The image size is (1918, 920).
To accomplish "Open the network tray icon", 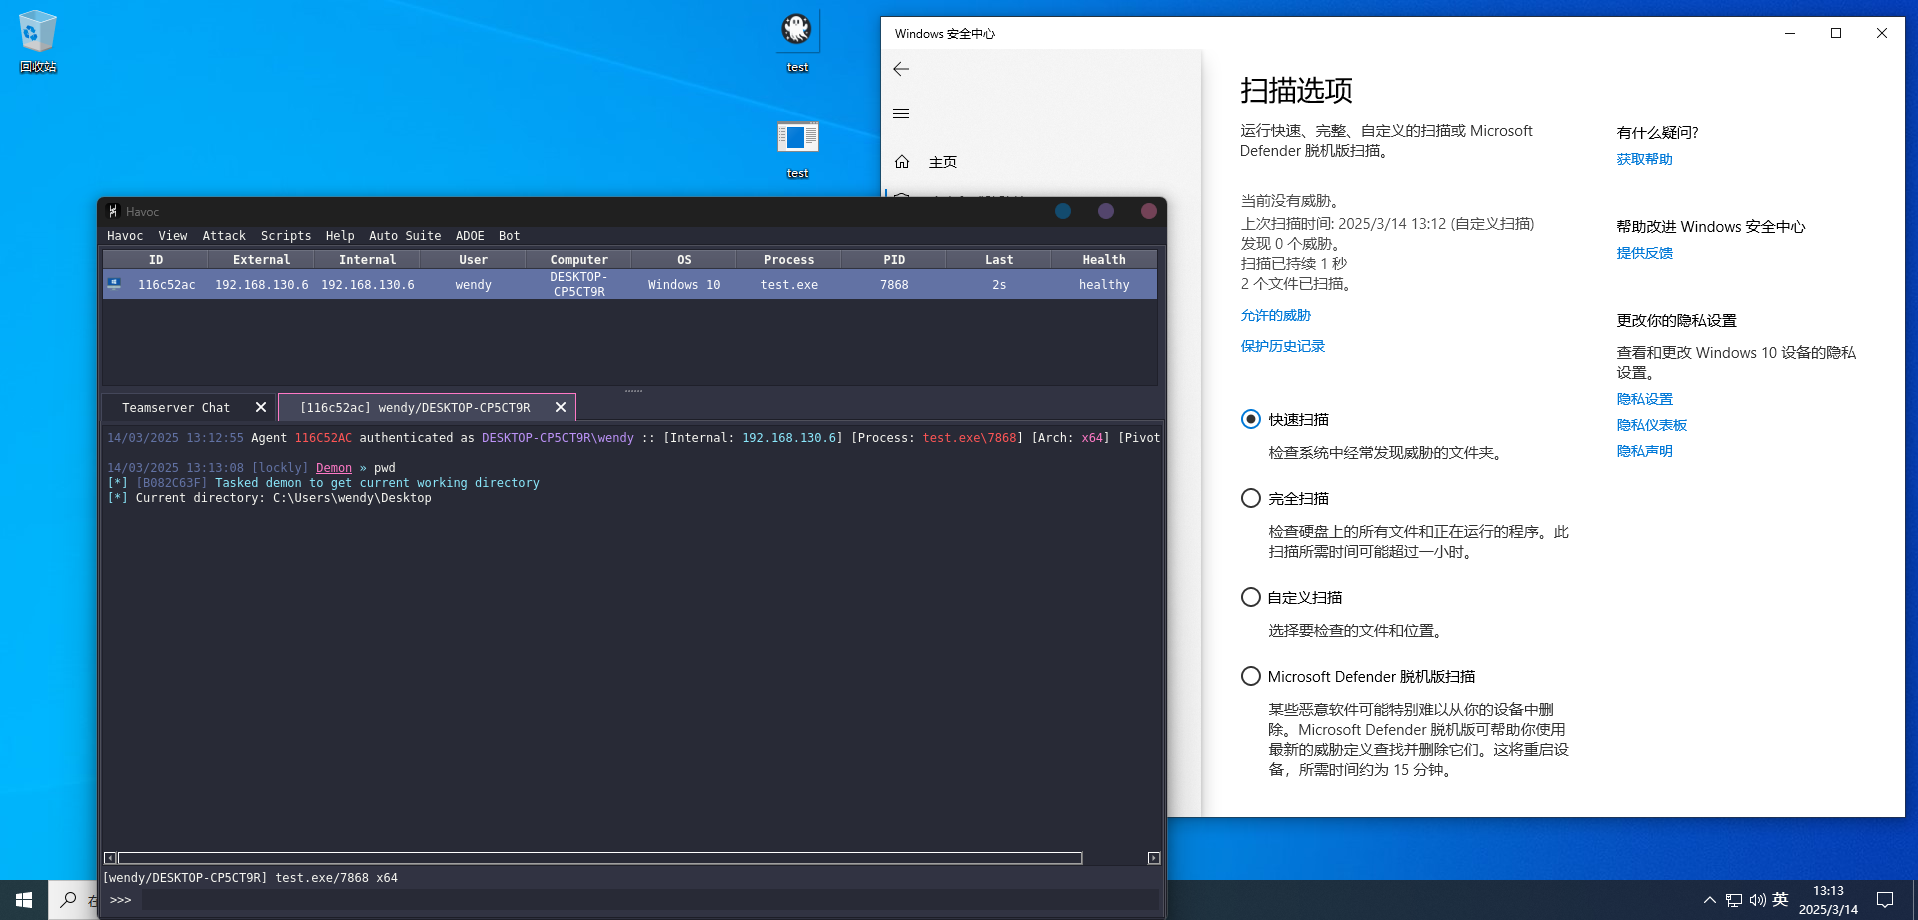I will point(1733,900).
